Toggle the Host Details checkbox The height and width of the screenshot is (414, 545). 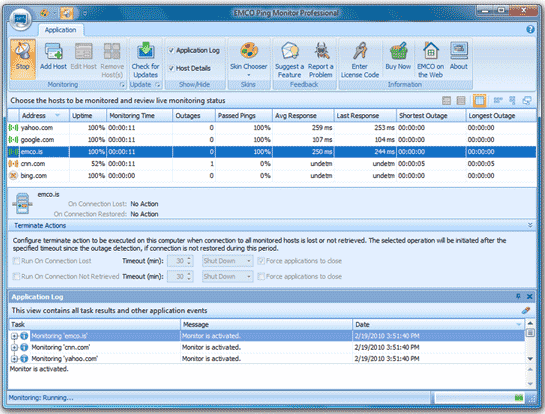click(171, 68)
